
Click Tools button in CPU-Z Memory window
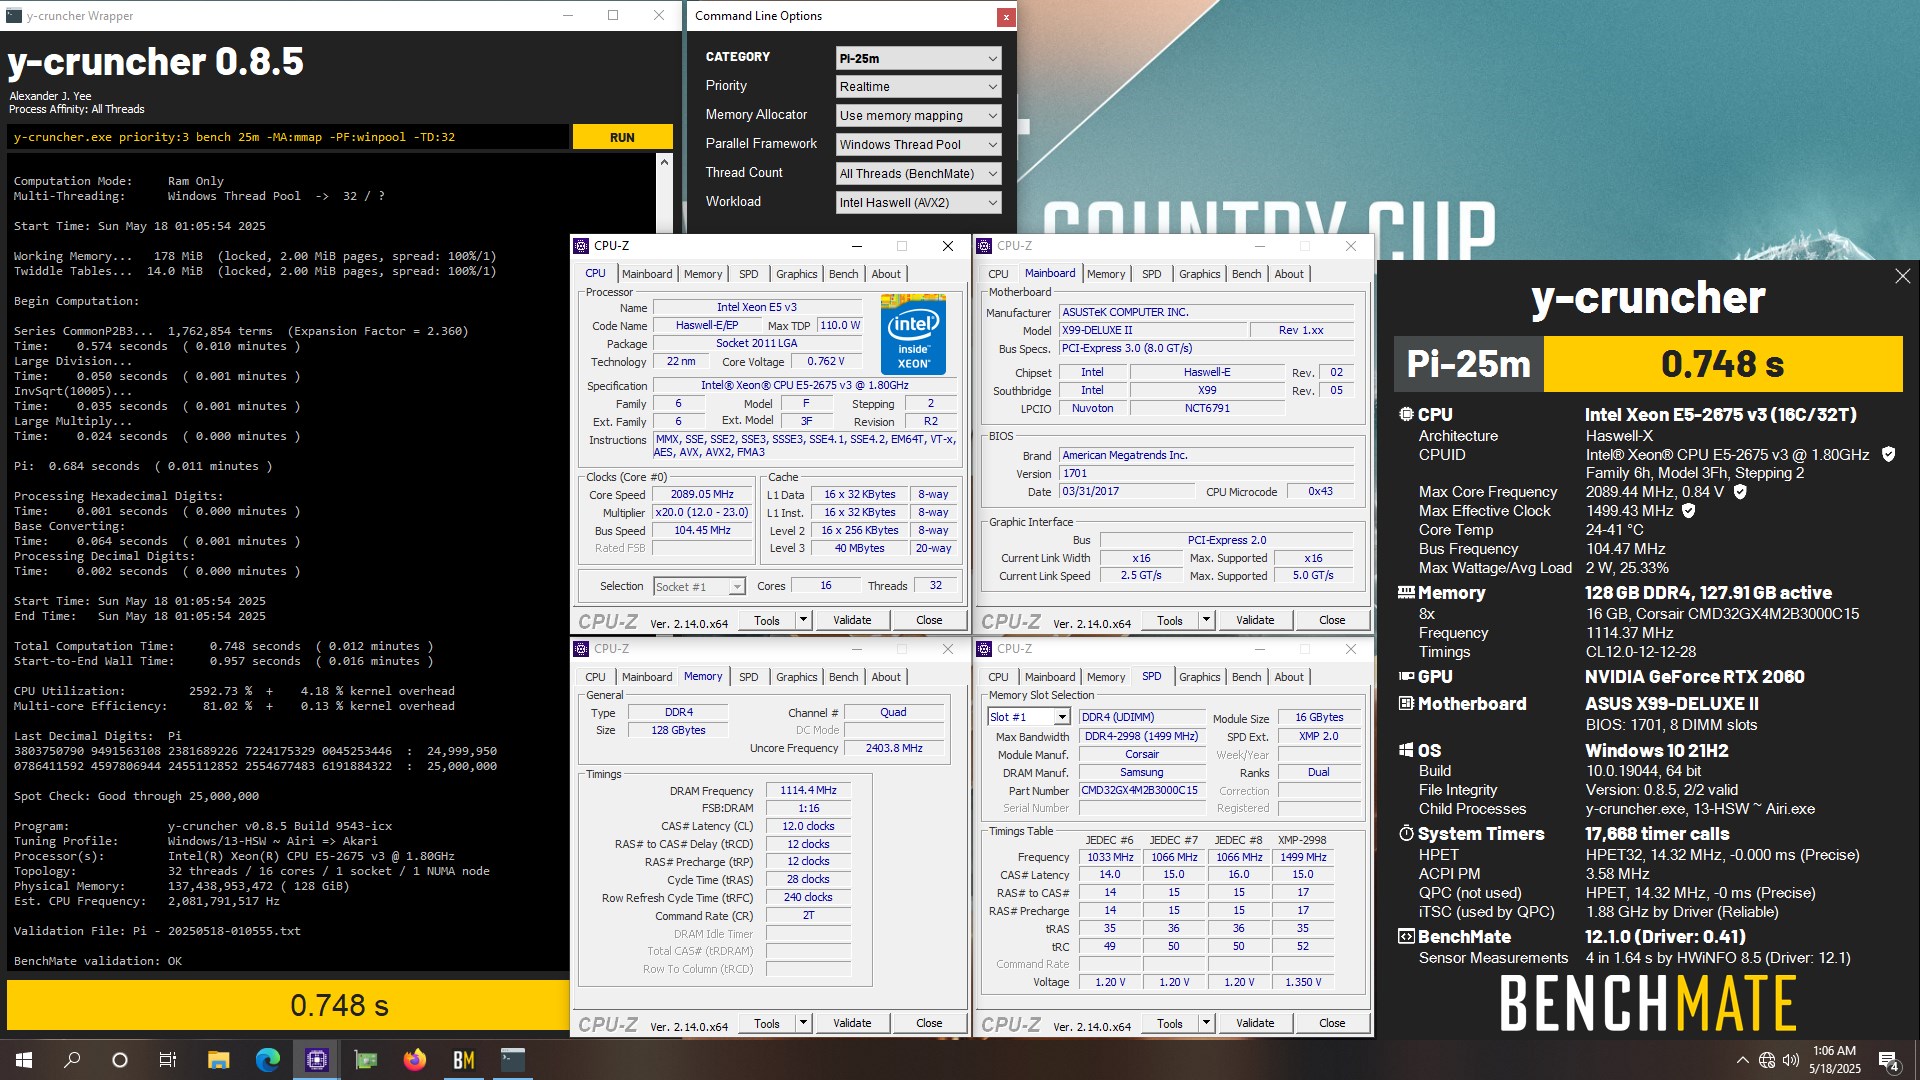point(767,1023)
